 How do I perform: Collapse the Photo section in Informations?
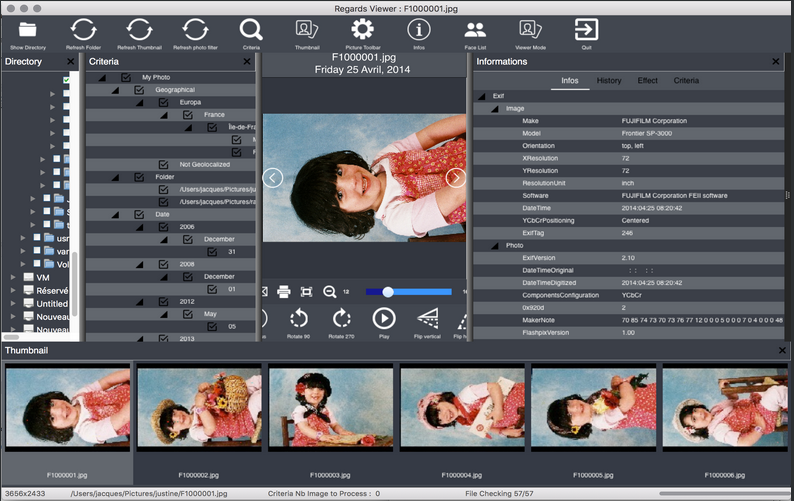(495, 246)
